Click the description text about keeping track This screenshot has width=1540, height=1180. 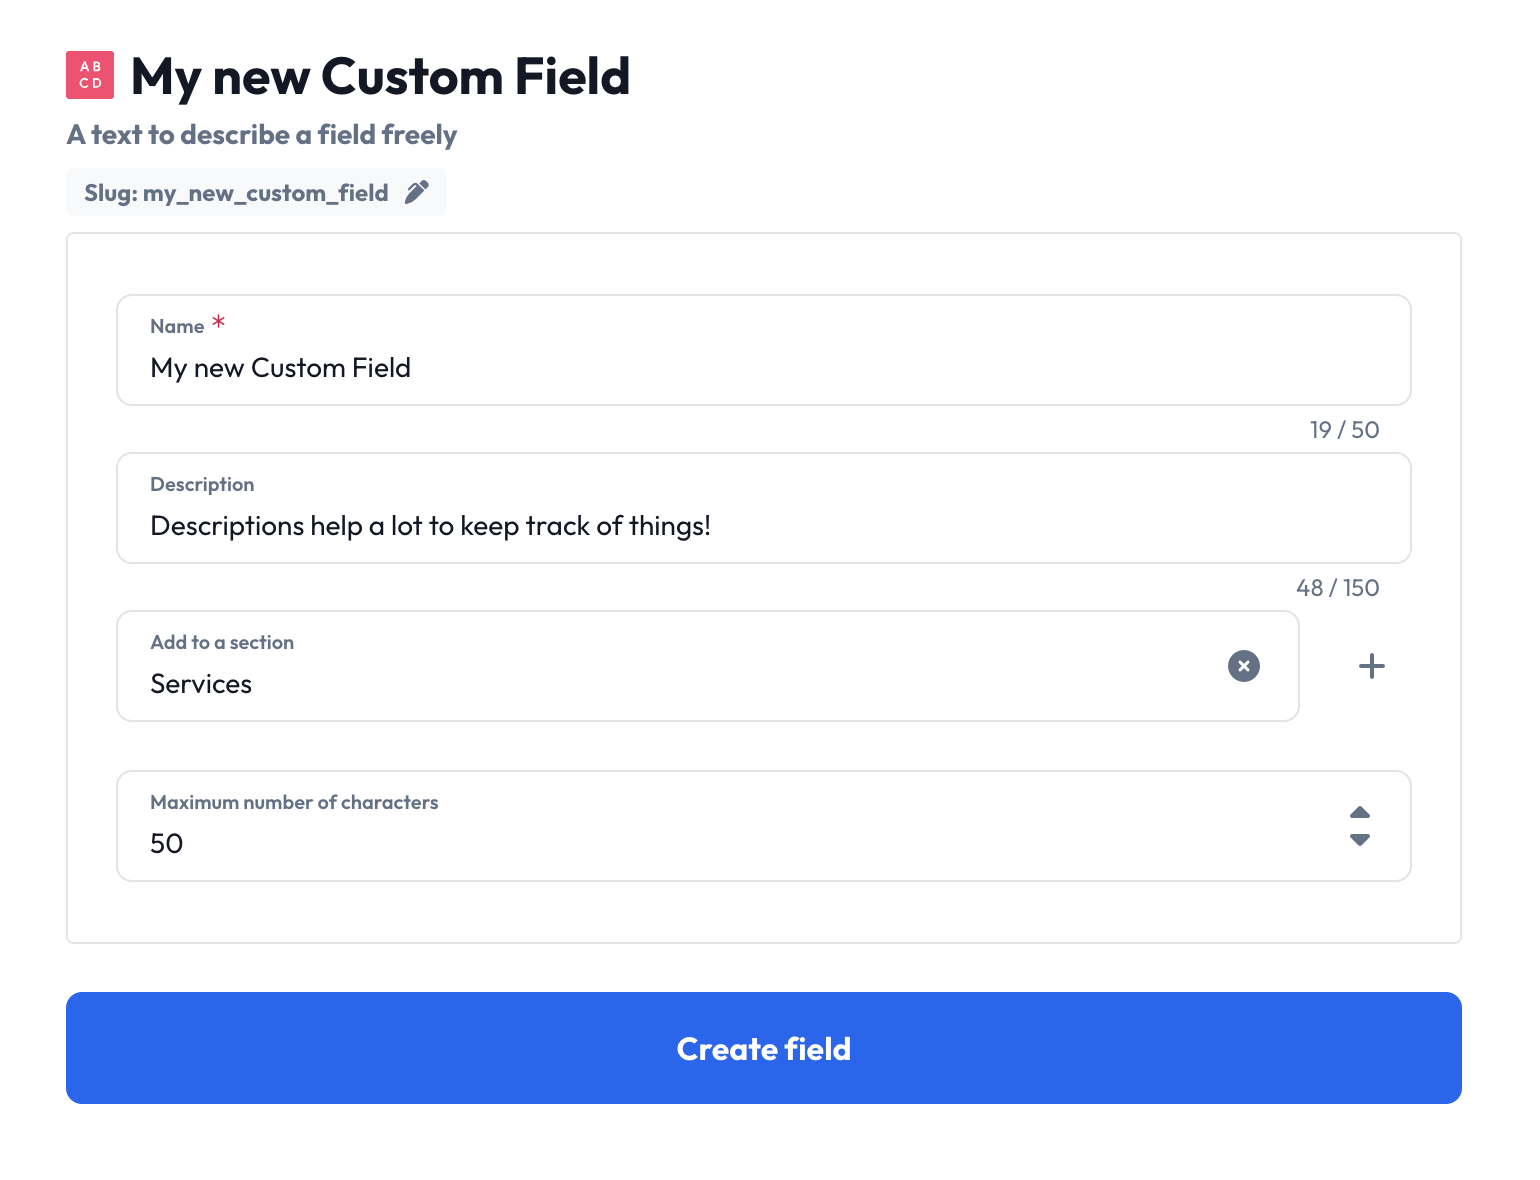pyautogui.click(x=430, y=525)
